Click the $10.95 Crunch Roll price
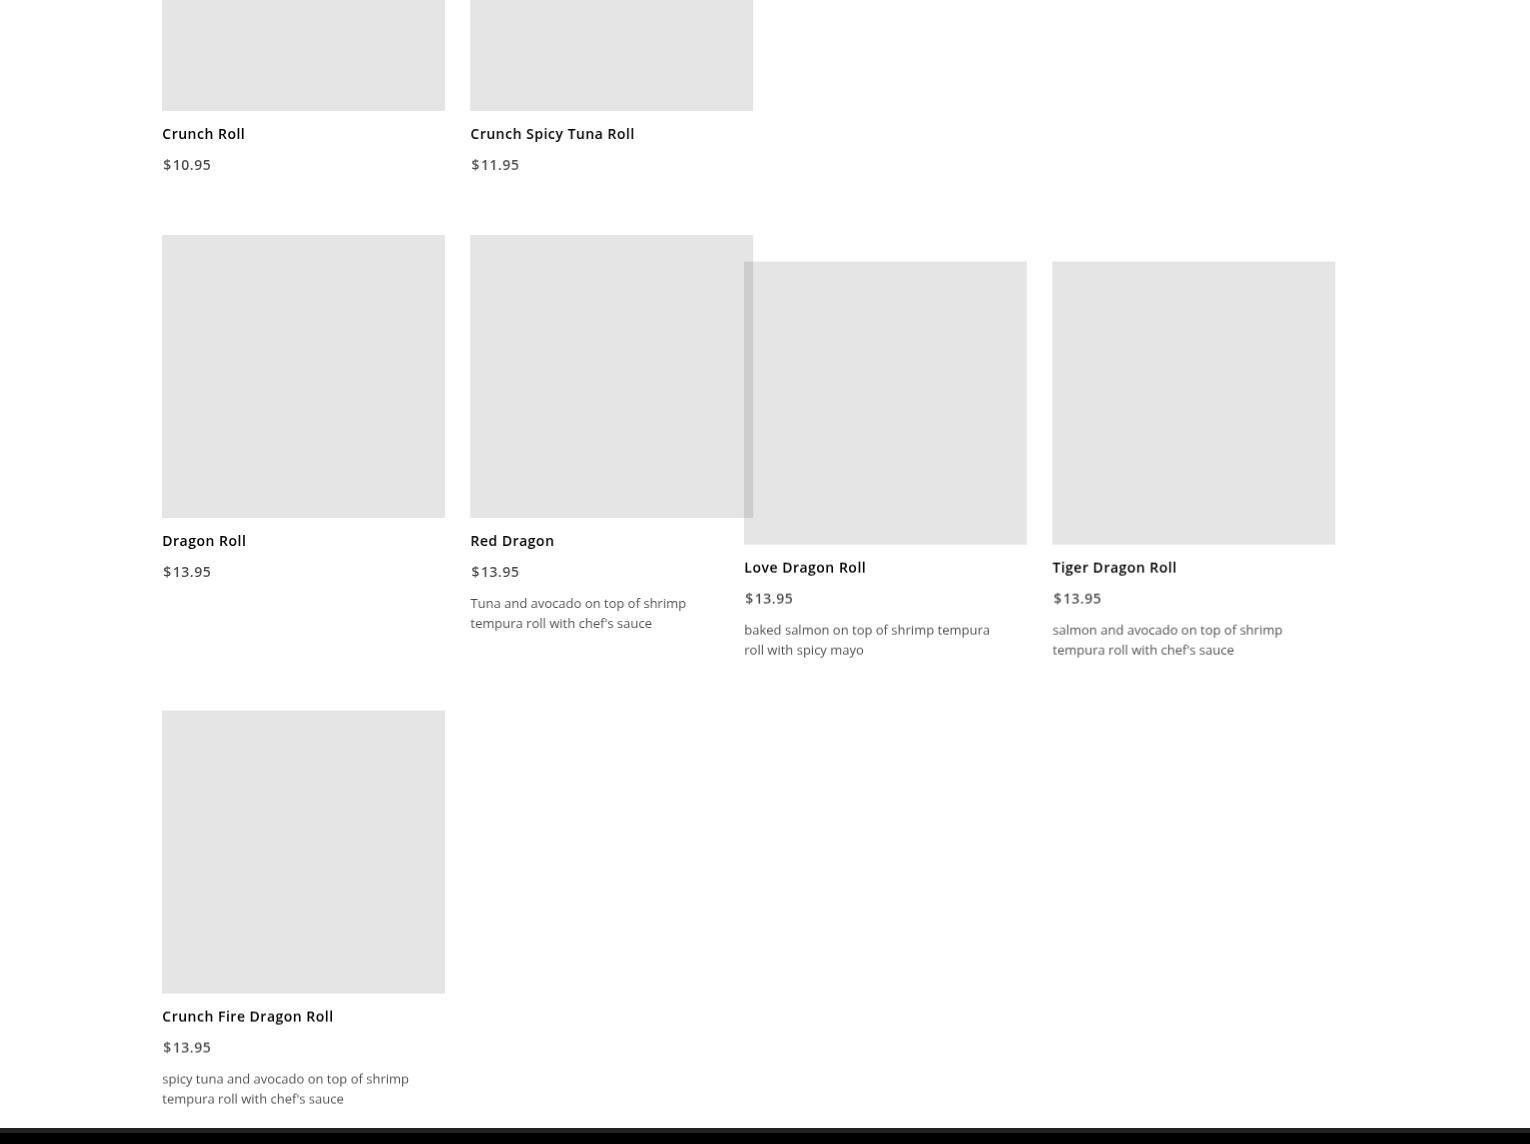Image resolution: width=1530 pixels, height=1144 pixels. (187, 164)
